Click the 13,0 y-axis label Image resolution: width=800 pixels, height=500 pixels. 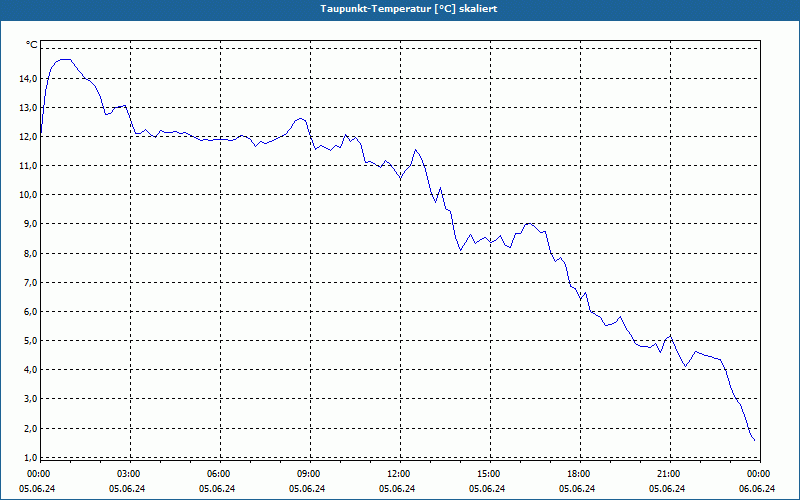pyautogui.click(x=28, y=108)
